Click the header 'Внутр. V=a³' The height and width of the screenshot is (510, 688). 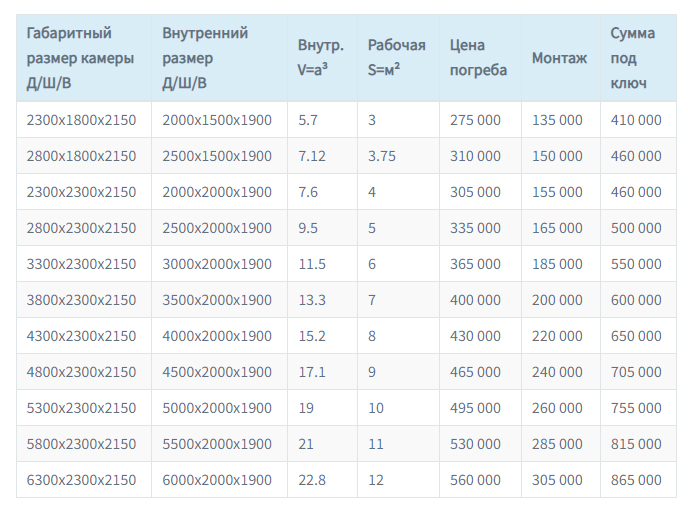pyautogui.click(x=322, y=58)
